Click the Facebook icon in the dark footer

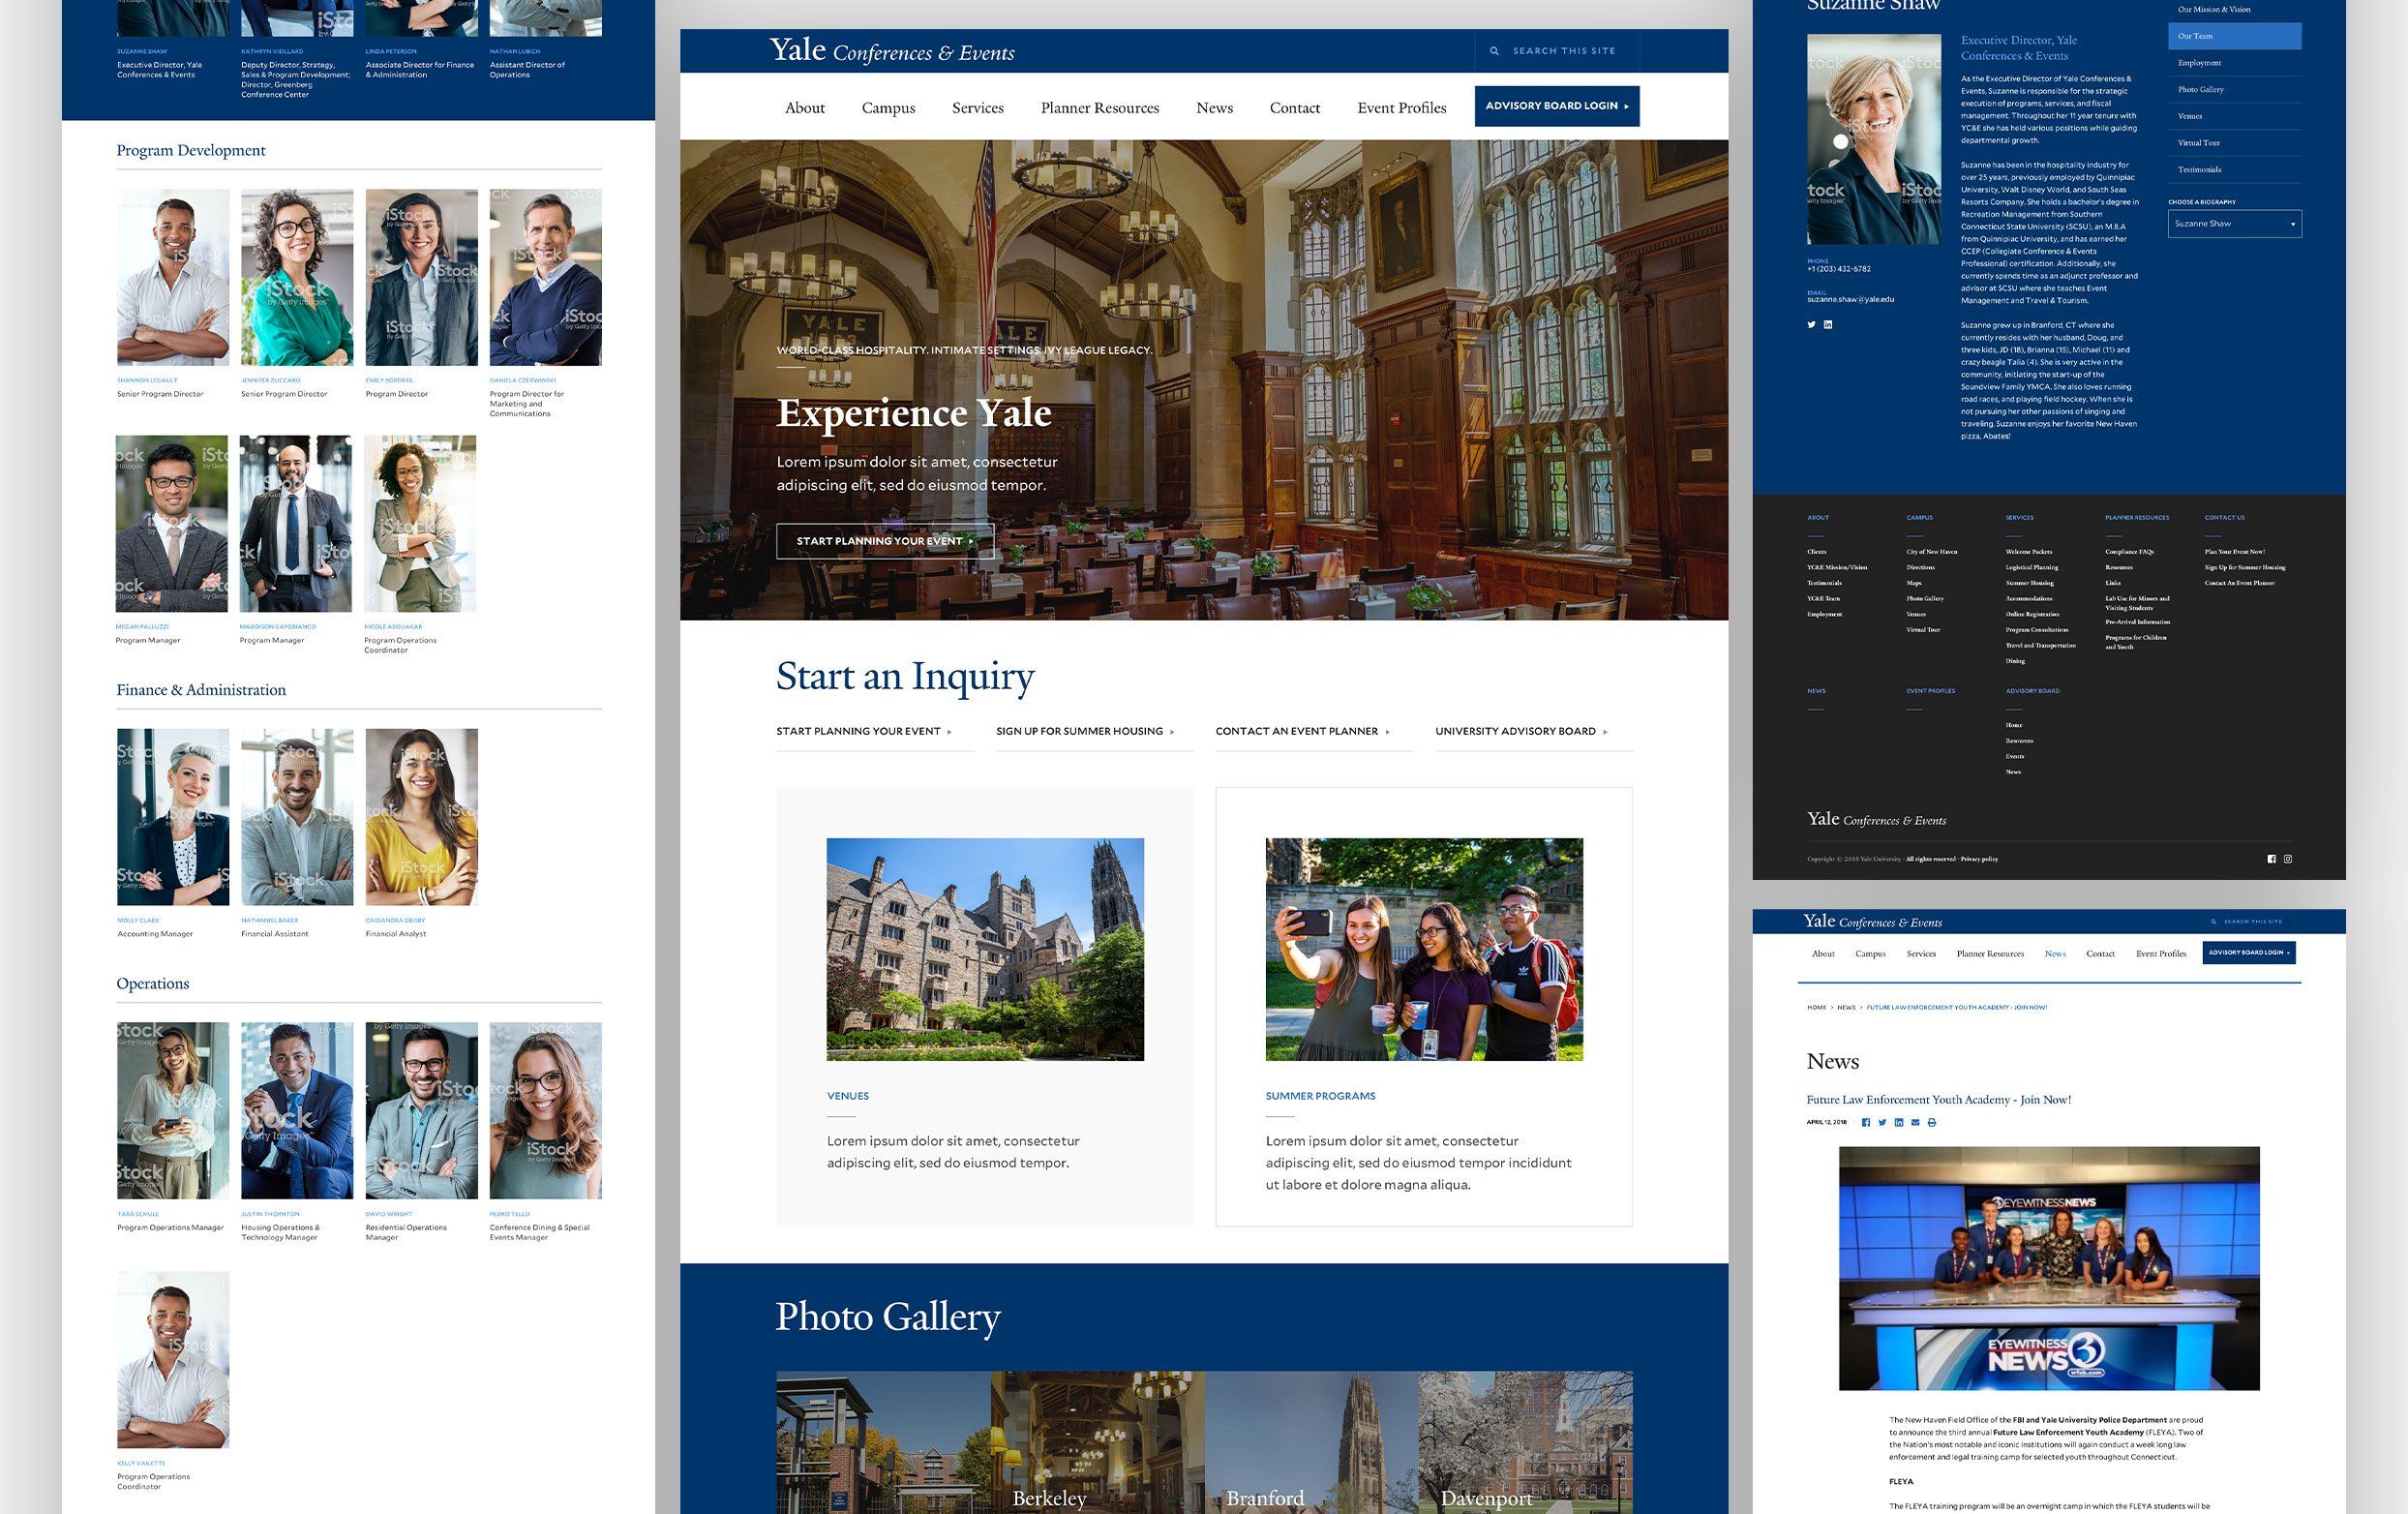[x=2271, y=859]
